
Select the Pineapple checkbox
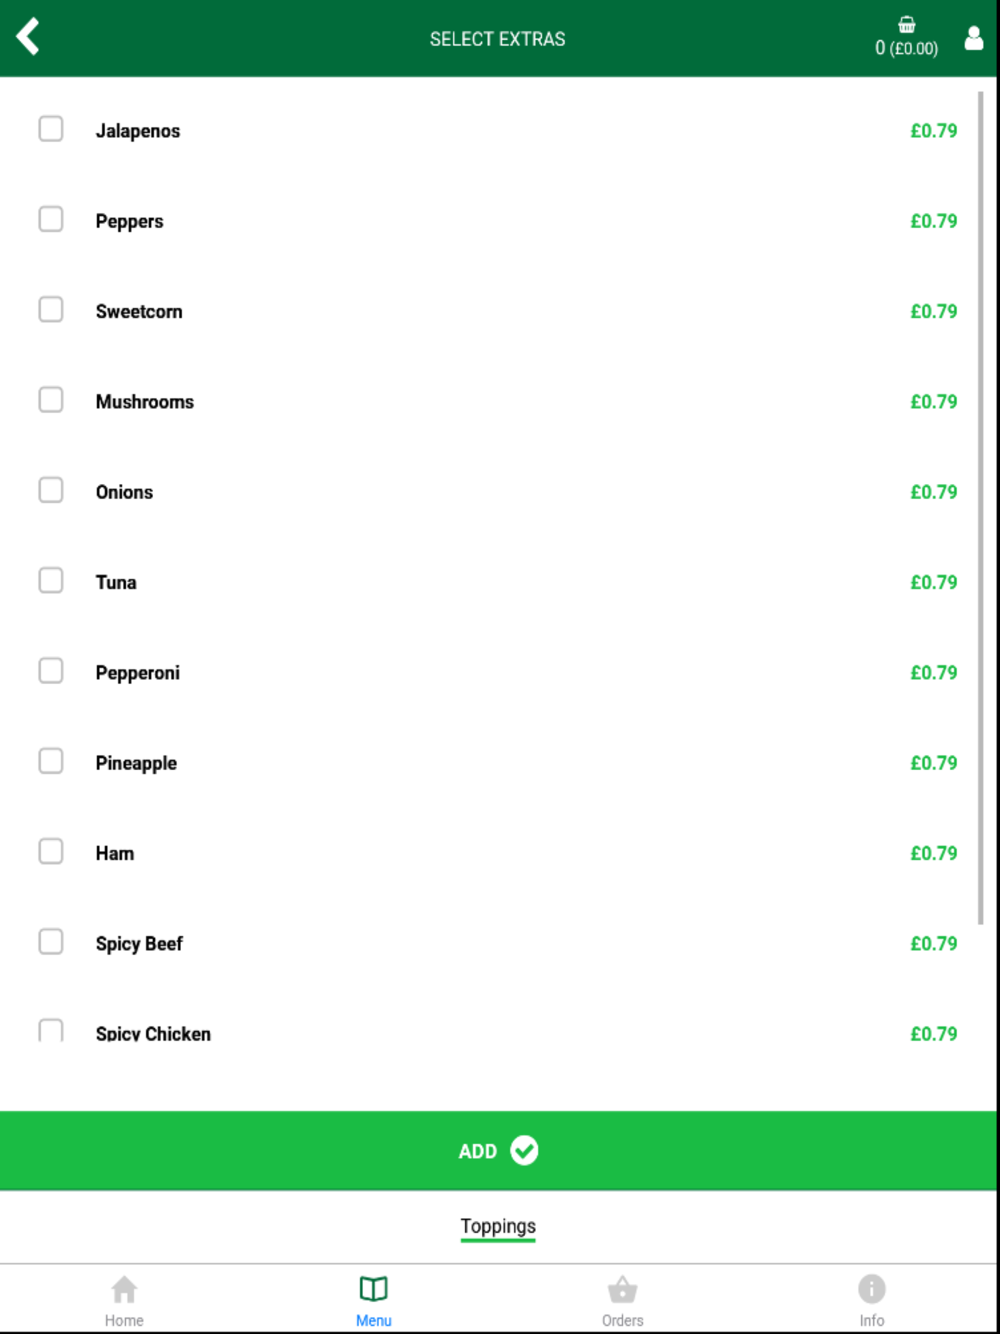(51, 761)
